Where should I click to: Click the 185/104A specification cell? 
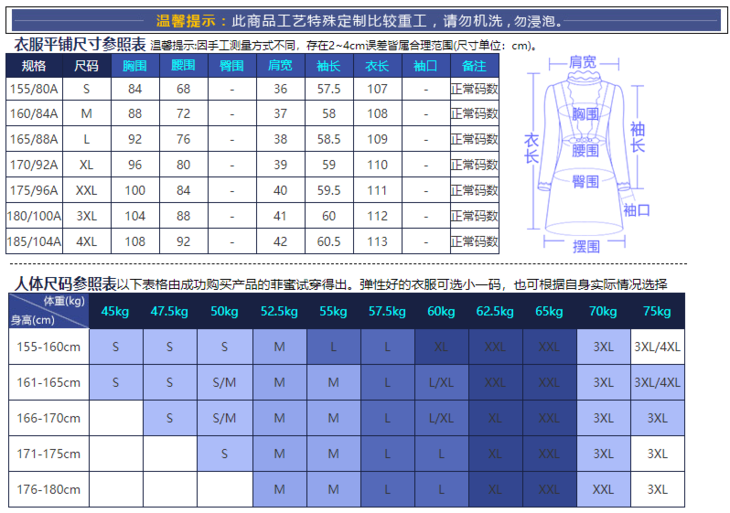coord(34,241)
